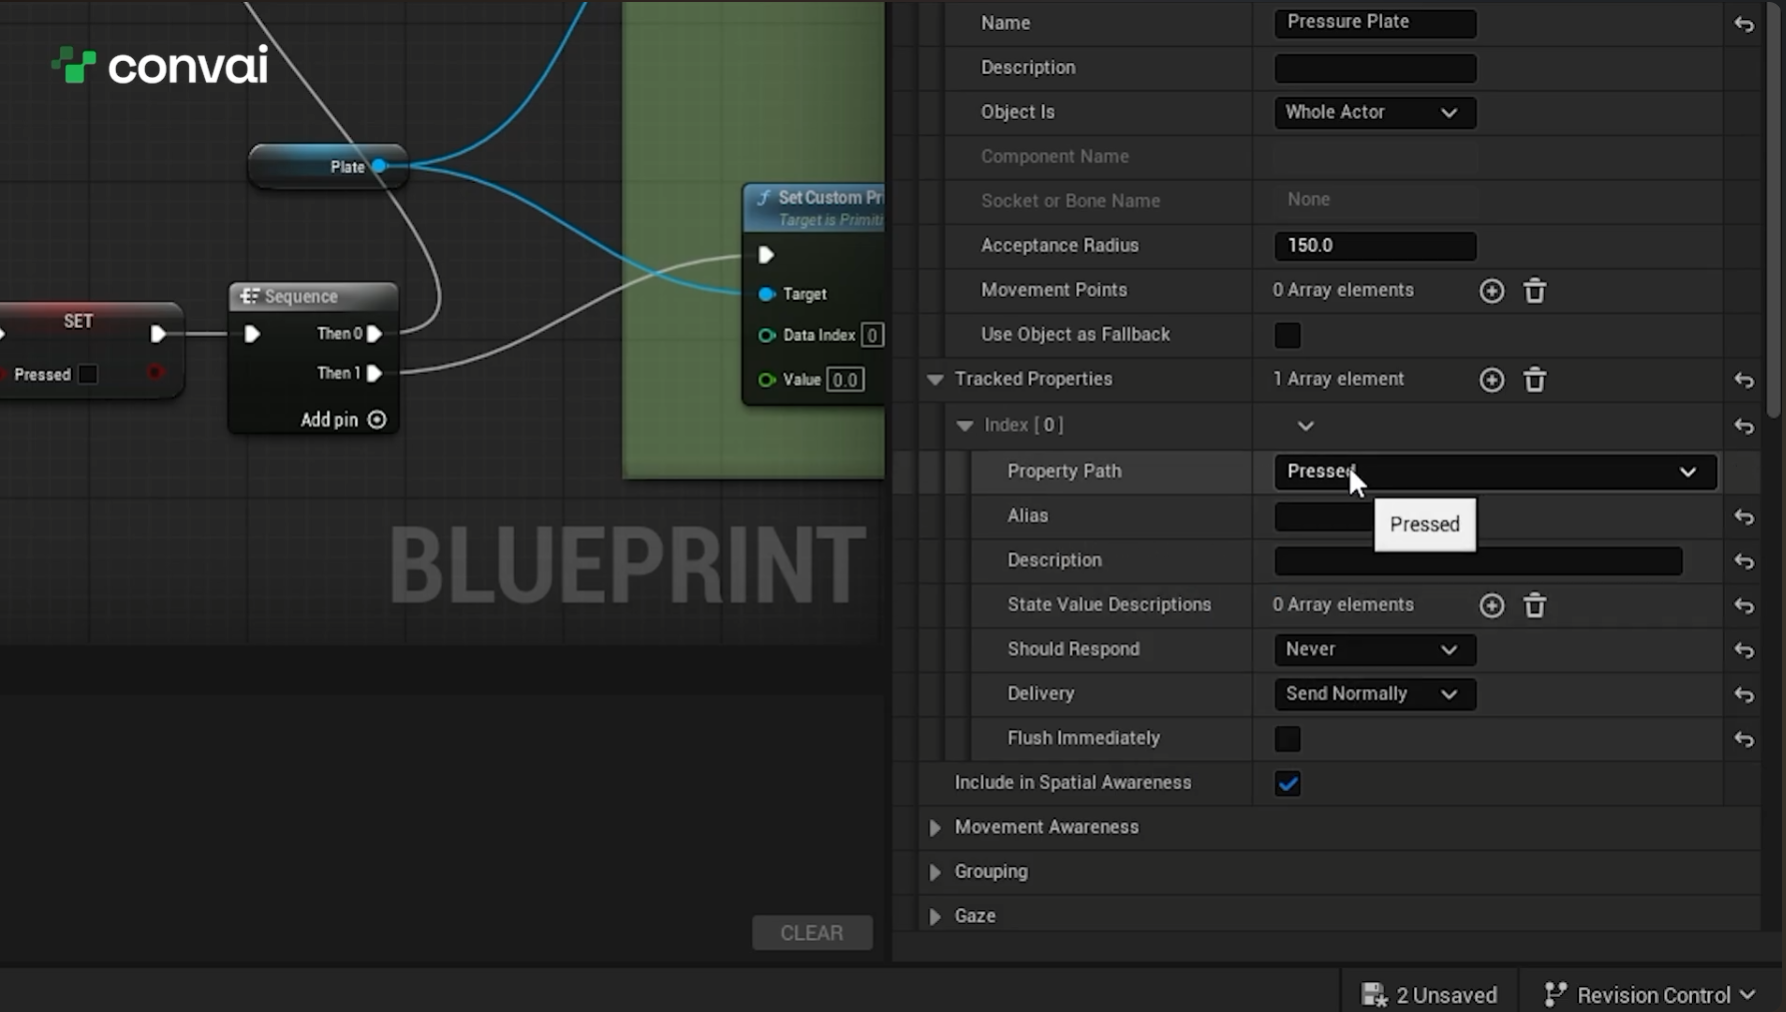Collapse the Index [0] entry
Image resolution: width=1786 pixels, height=1012 pixels.
[x=964, y=426]
